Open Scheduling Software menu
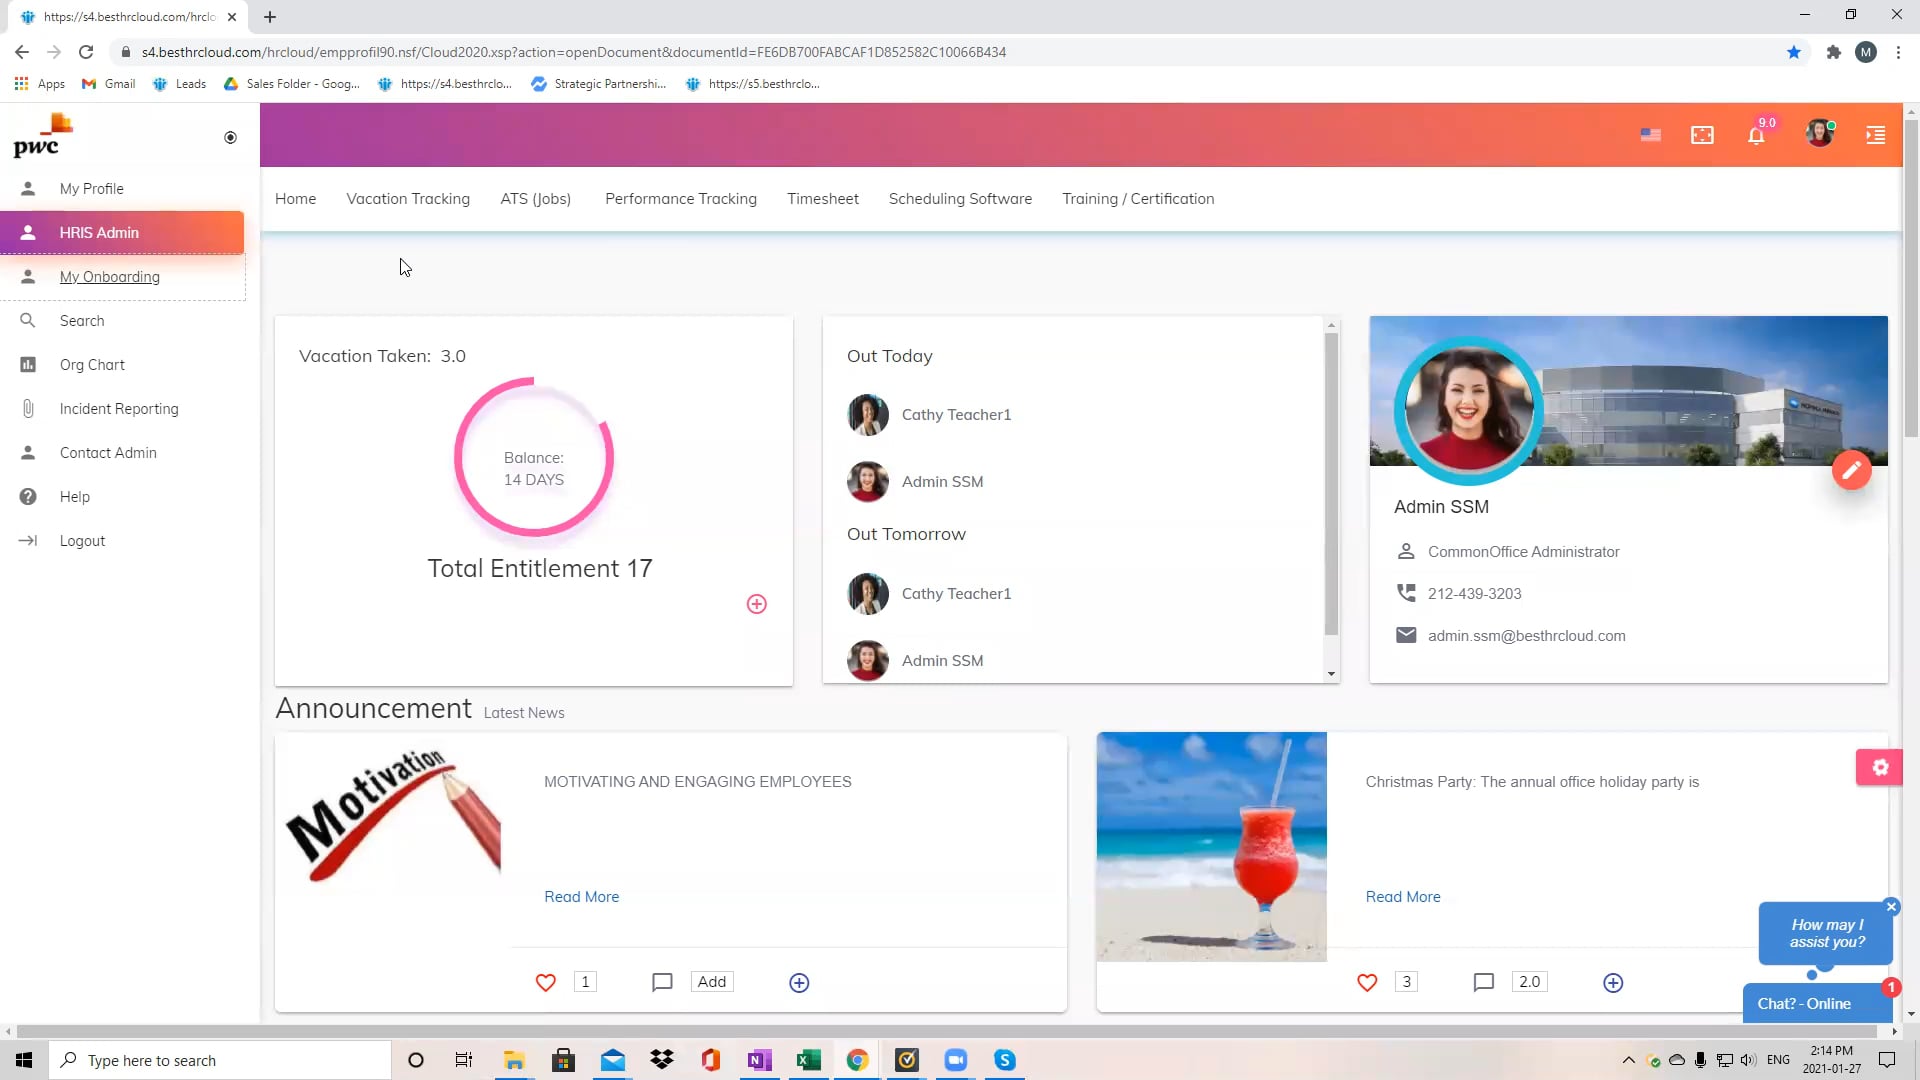 (960, 199)
